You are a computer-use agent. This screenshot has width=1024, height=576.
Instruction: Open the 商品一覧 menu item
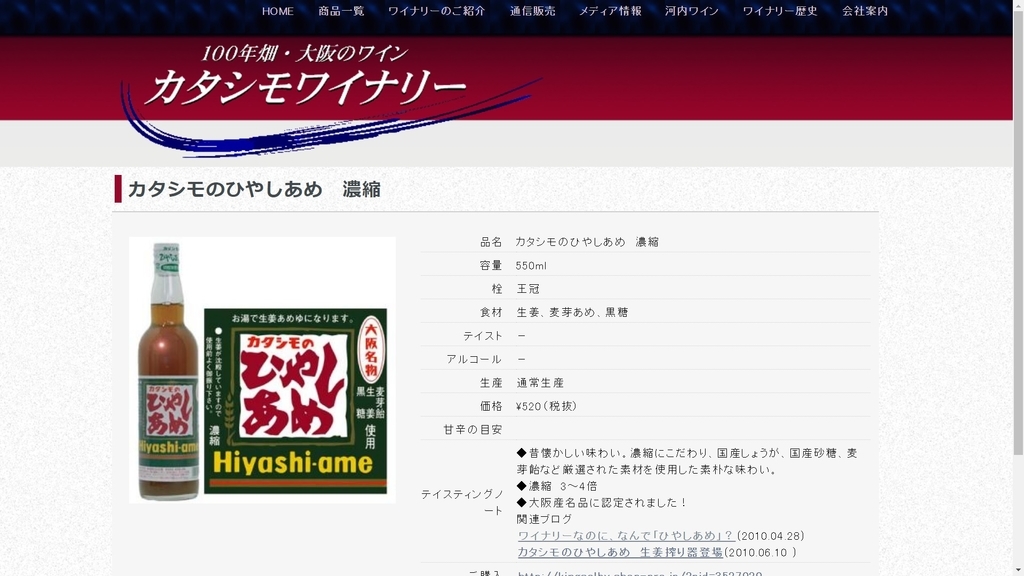click(341, 11)
